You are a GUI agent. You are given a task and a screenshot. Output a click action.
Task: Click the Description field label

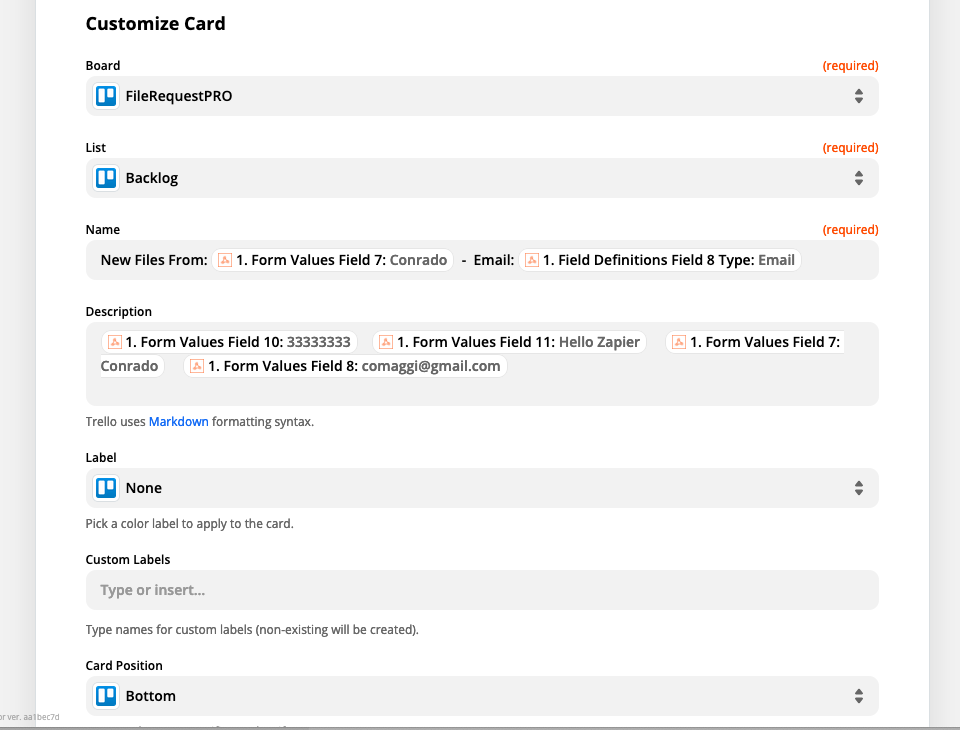click(119, 312)
